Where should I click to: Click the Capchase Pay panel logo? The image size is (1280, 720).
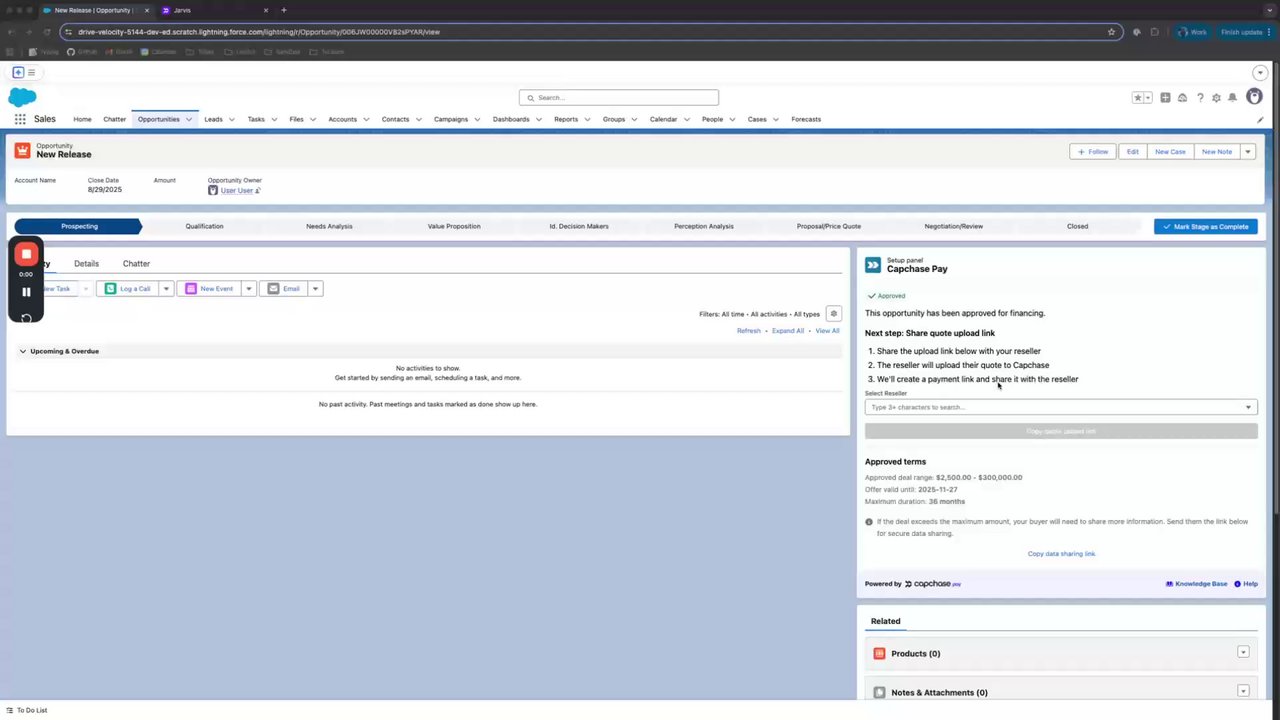873,265
